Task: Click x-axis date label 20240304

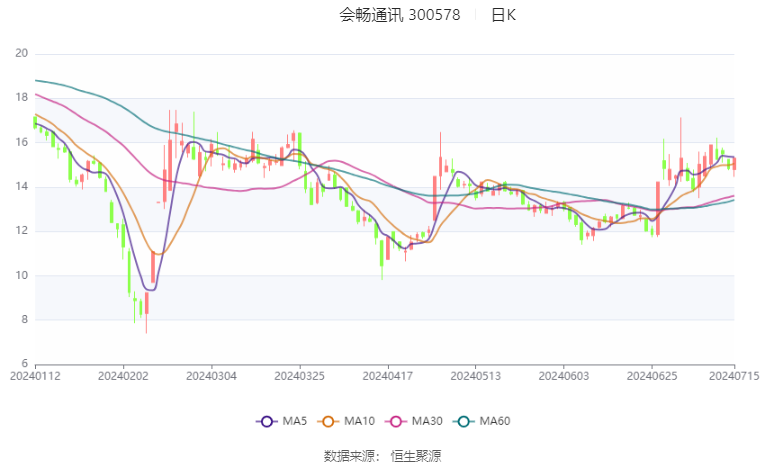Action: point(212,376)
